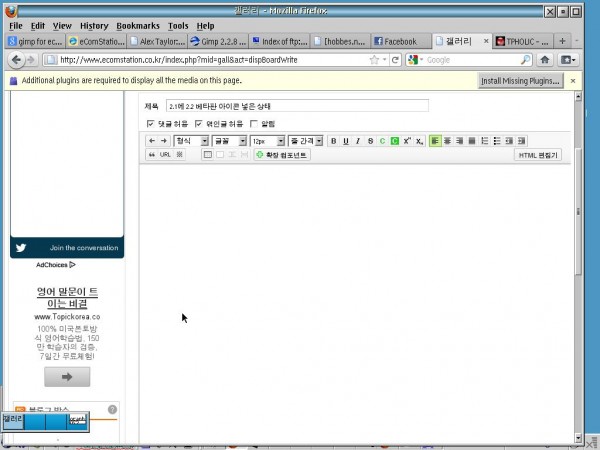Toggle underline formatting in editor

[x=346, y=141]
